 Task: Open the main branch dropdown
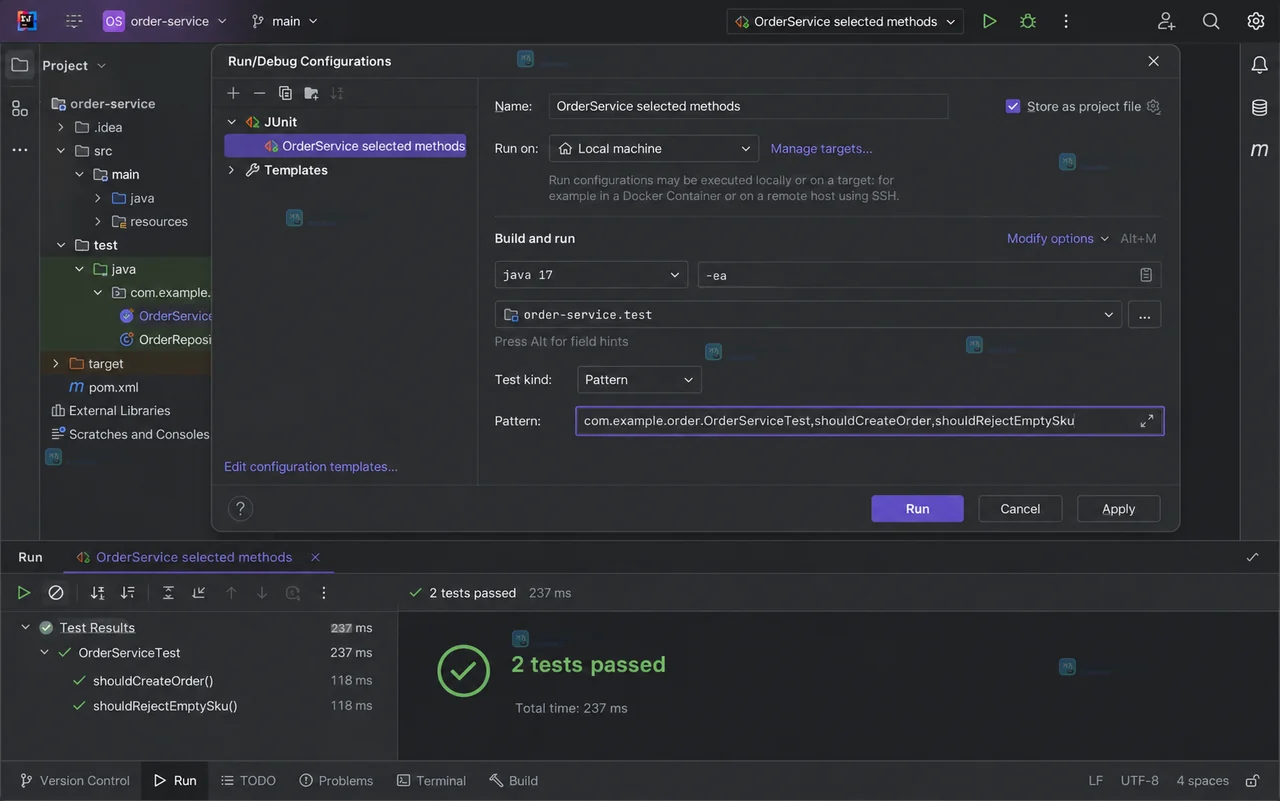(x=285, y=21)
